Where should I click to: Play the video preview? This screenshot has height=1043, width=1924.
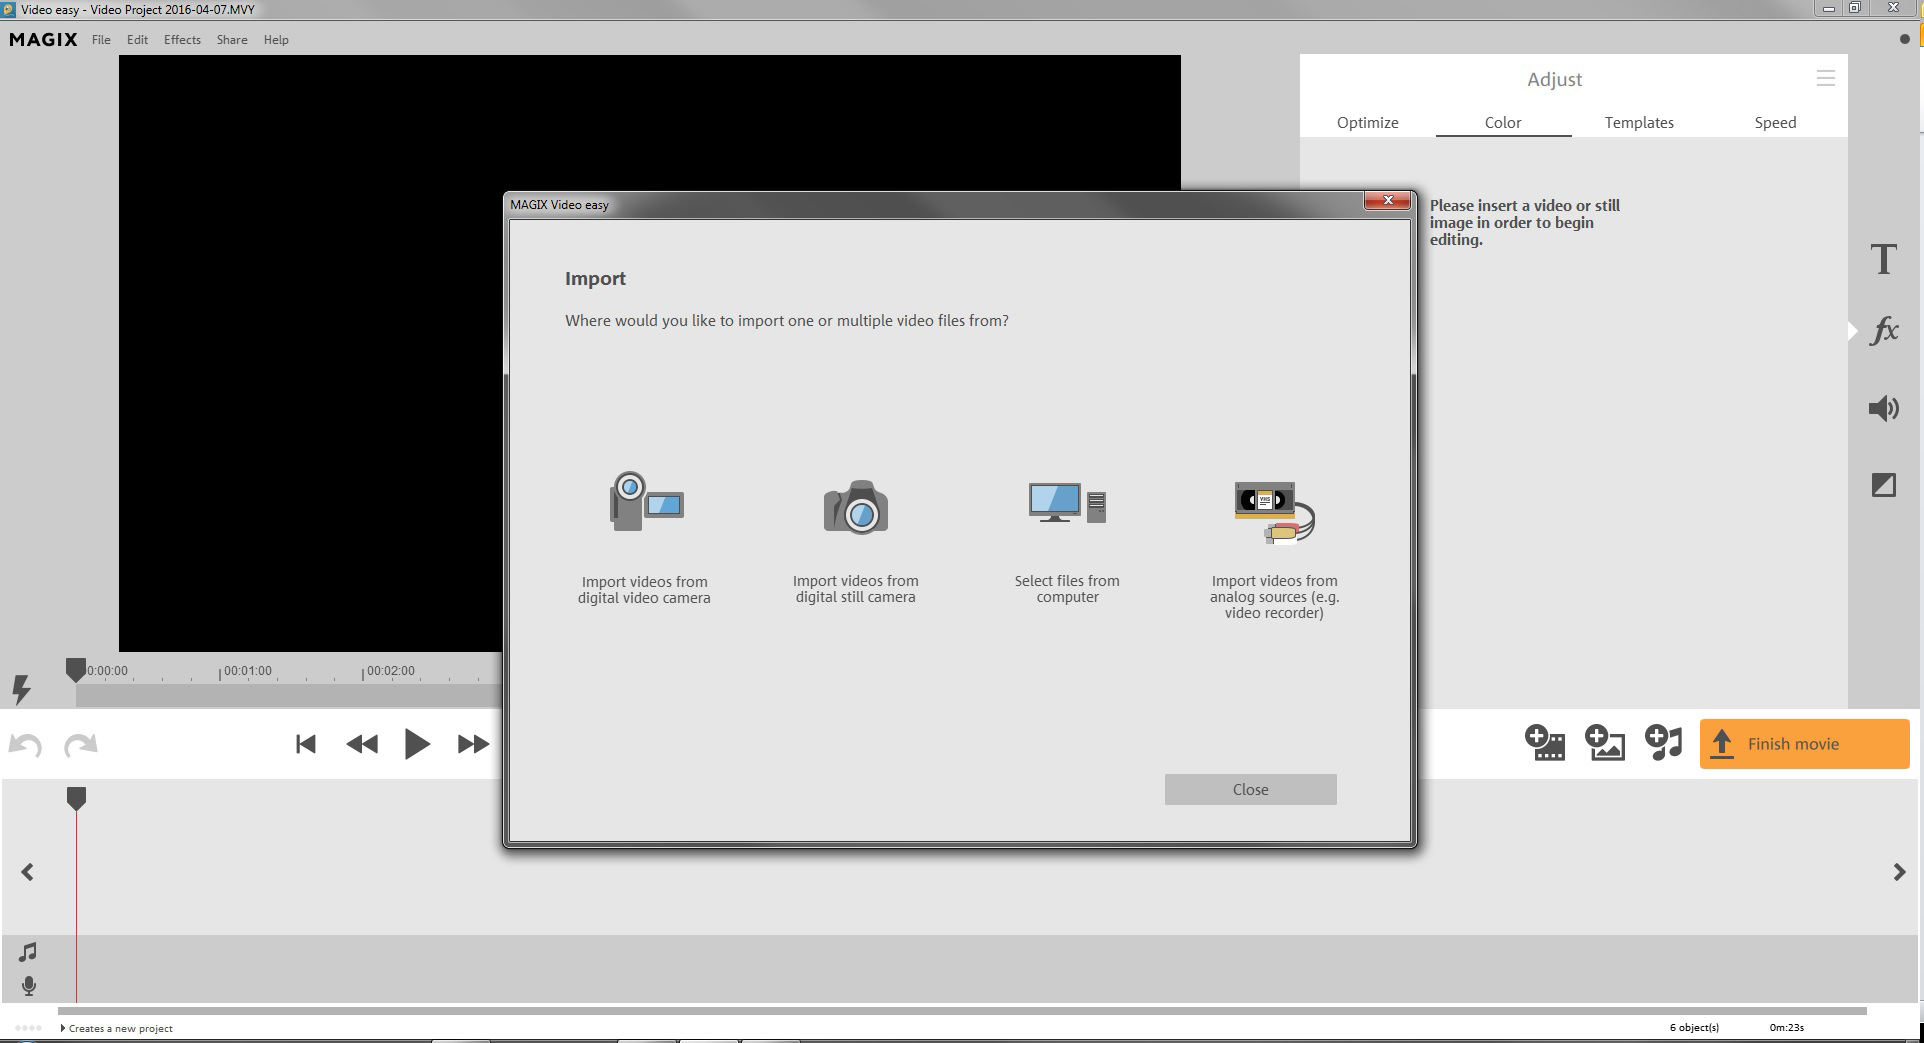[x=417, y=744]
